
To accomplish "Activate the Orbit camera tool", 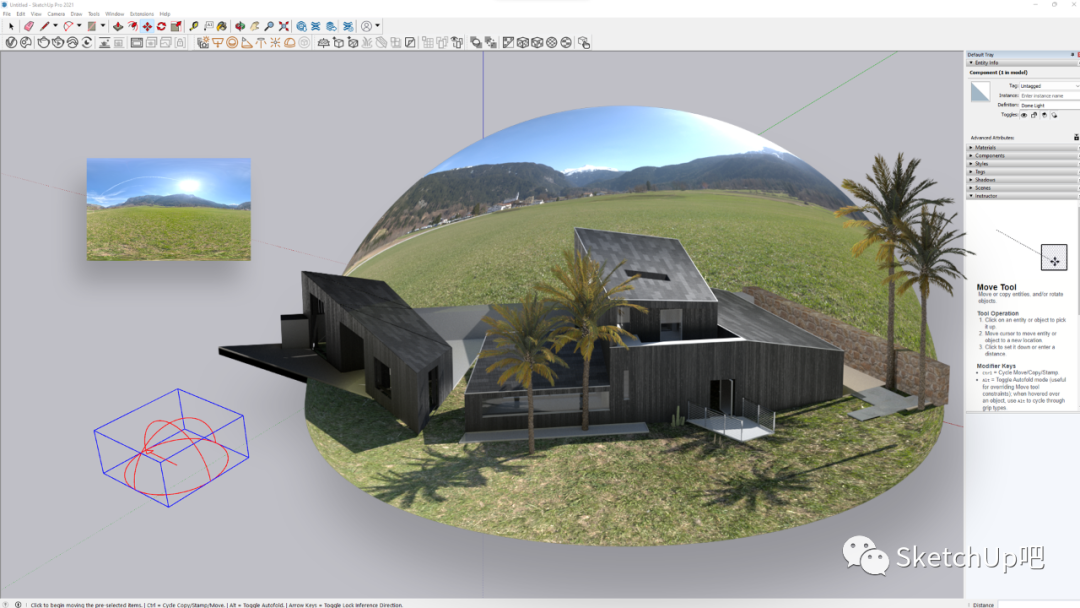I will coord(240,26).
